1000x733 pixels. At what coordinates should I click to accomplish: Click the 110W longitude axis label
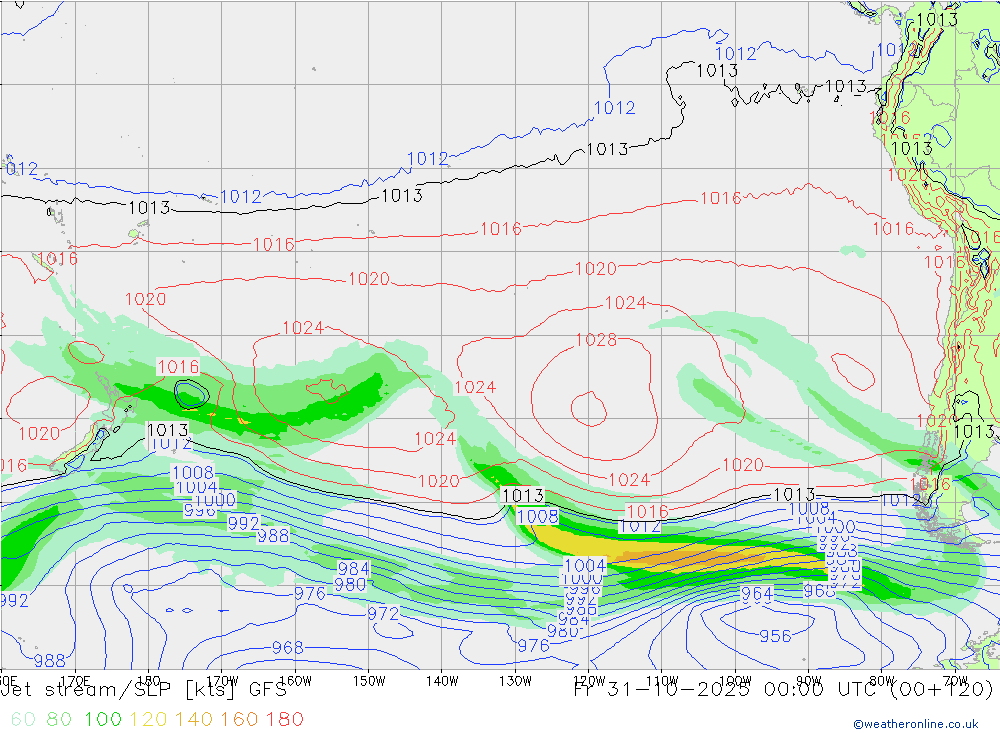point(662,680)
